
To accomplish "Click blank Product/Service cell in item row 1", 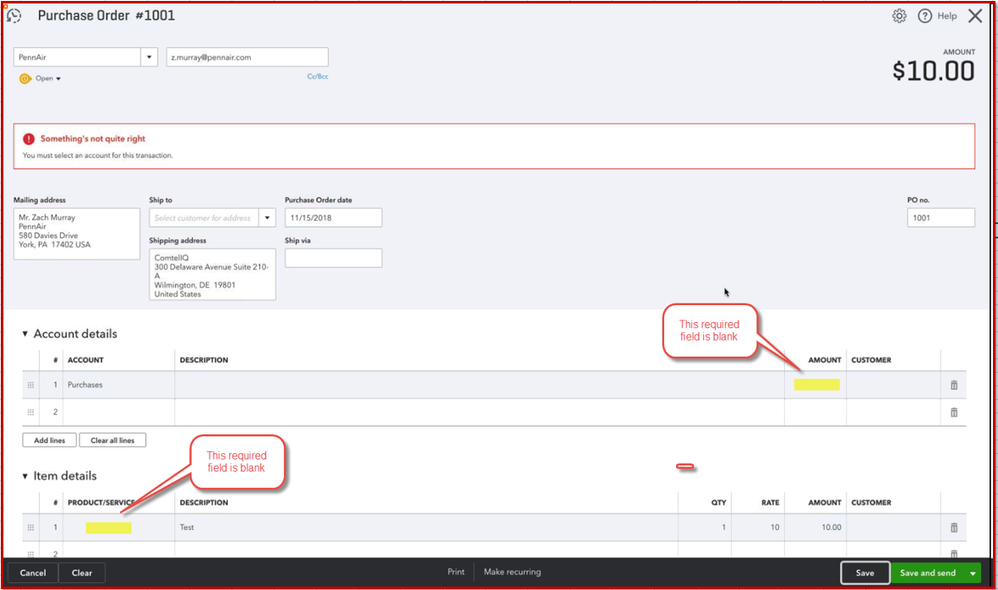I will 119,528.
